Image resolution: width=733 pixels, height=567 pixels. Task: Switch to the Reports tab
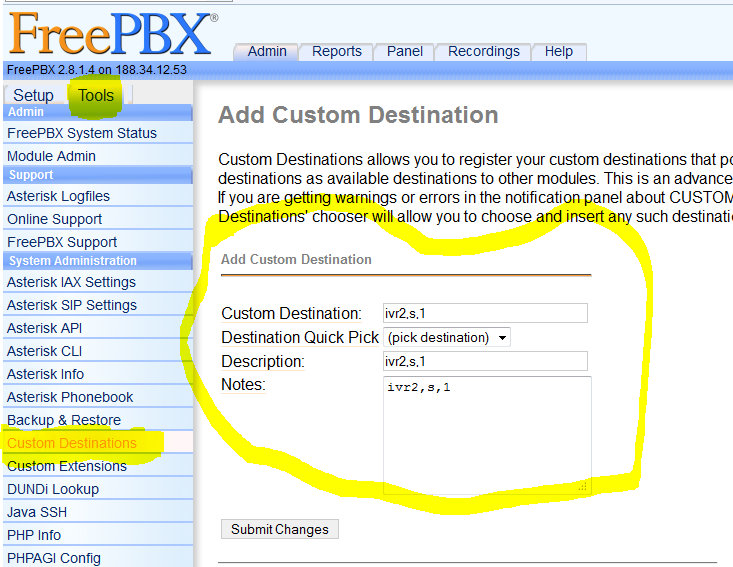pos(336,51)
